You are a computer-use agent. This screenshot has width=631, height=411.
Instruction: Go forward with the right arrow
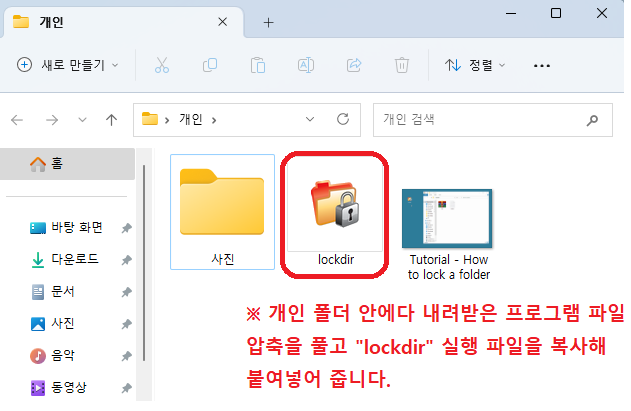[52, 120]
